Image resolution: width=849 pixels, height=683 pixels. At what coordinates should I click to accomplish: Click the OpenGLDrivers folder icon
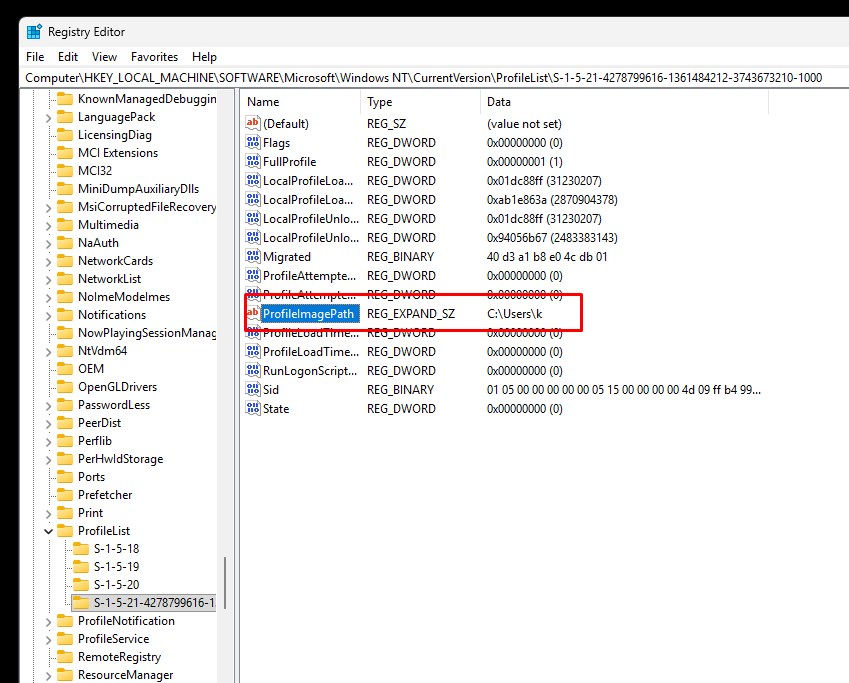(x=65, y=387)
